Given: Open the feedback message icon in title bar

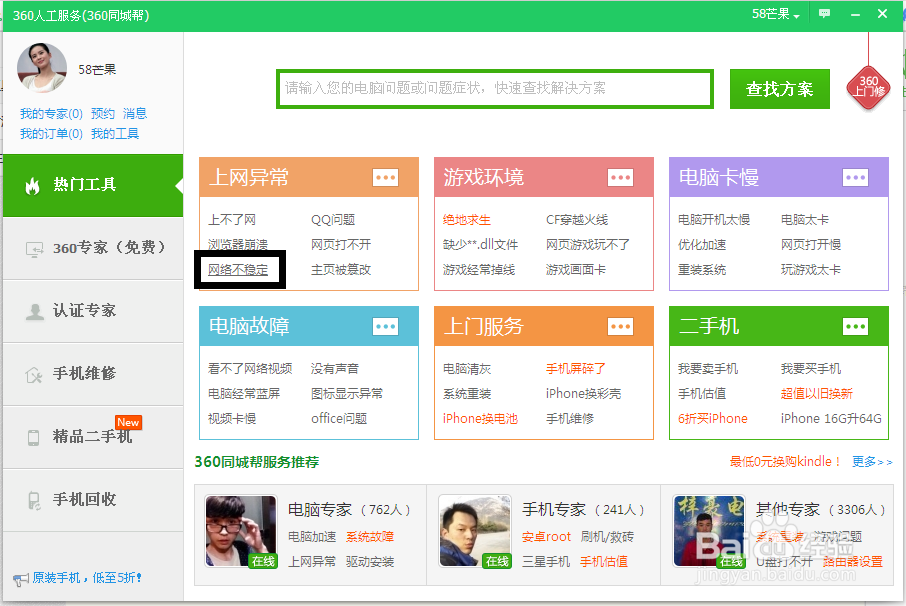Looking at the screenshot, I should click(x=825, y=14).
